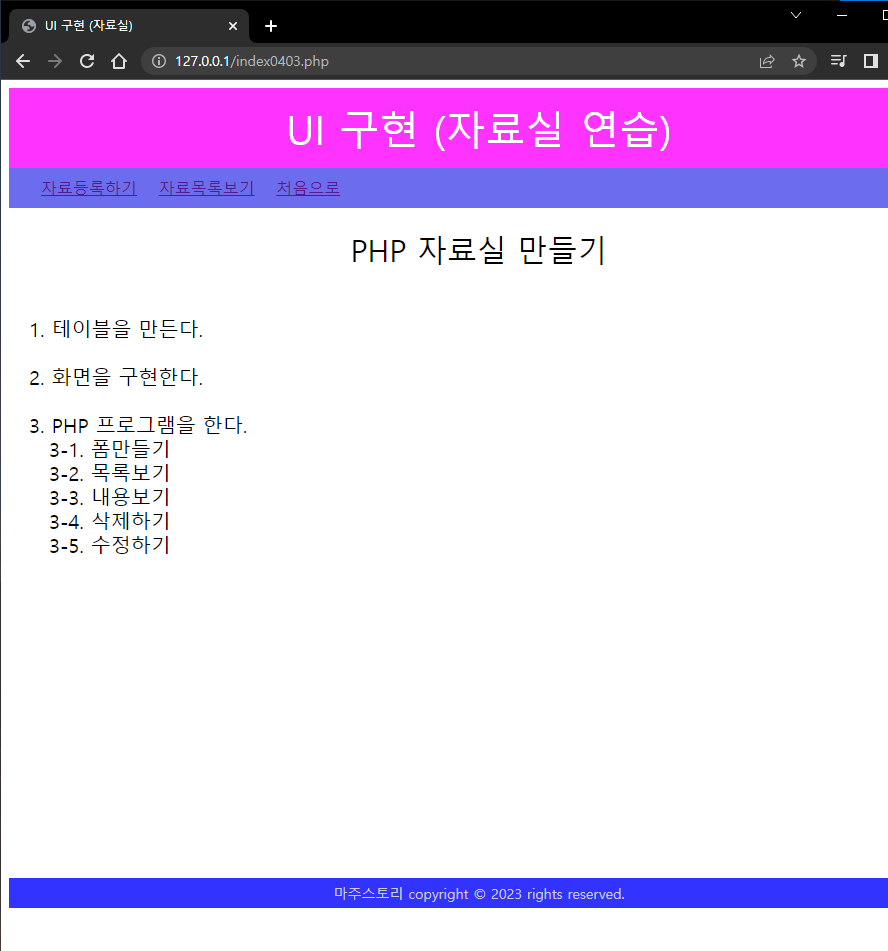The width and height of the screenshot is (888, 951).
Task: View site information icon in address bar
Action: coord(159,61)
